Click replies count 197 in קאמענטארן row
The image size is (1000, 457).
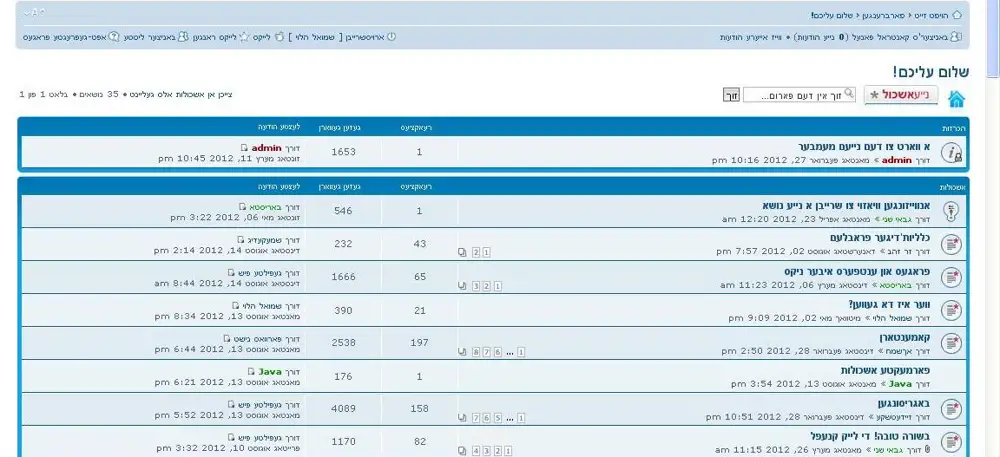click(419, 343)
